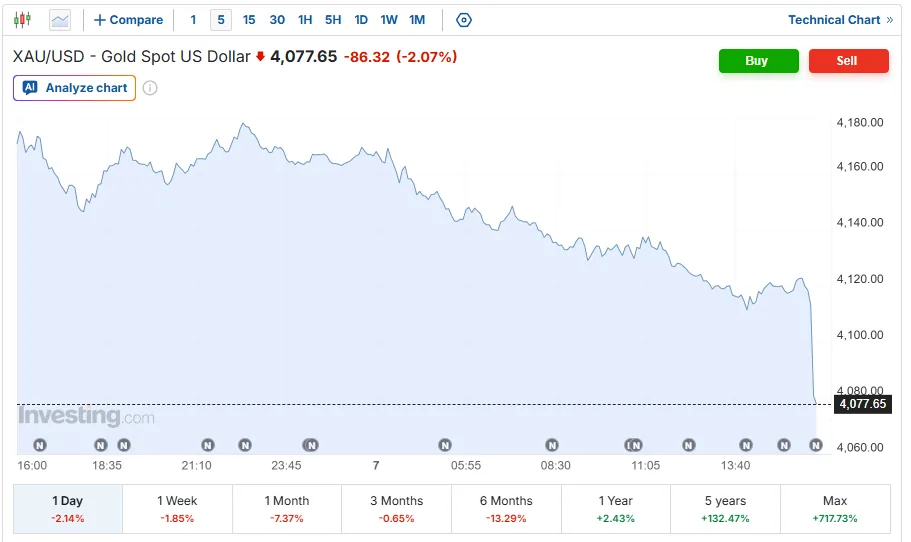Select the 30 minute interval
Screen dimensions: 911x542
pos(277,20)
